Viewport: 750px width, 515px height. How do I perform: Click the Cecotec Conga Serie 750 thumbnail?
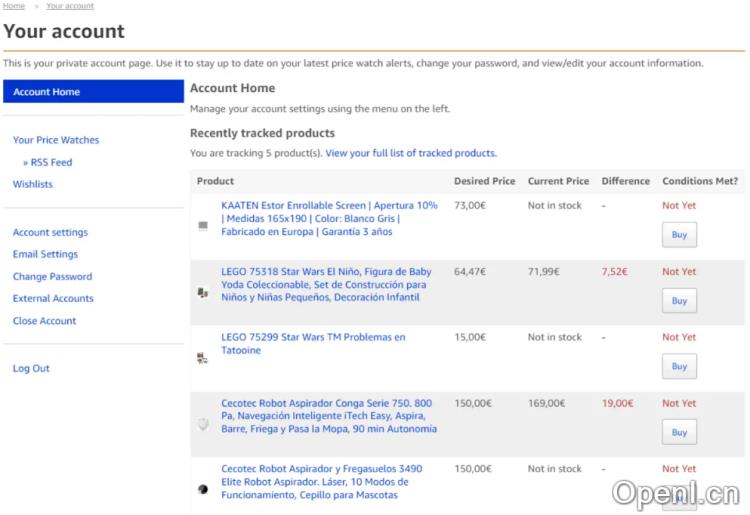point(203,424)
